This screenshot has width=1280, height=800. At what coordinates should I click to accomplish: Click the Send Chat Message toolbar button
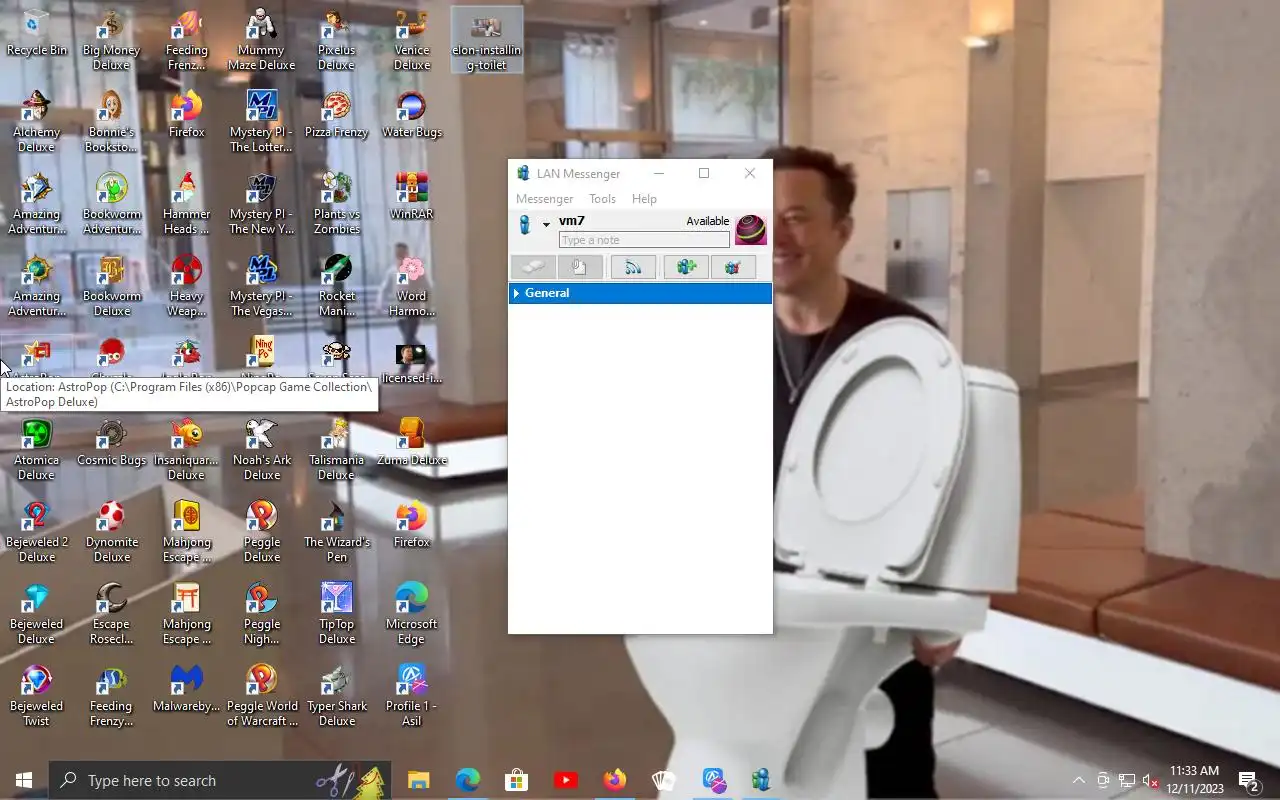534,267
